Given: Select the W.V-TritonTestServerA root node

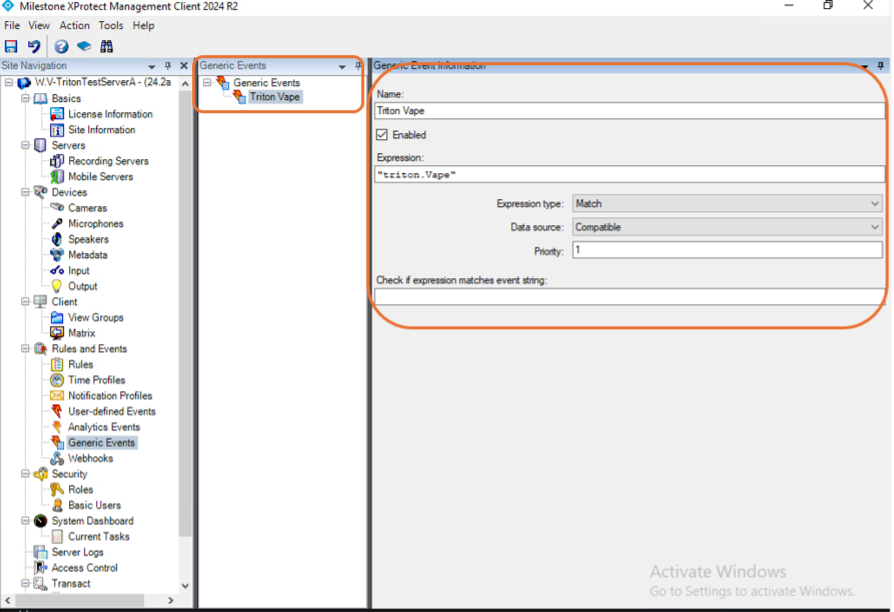Looking at the screenshot, I should pyautogui.click(x=103, y=82).
